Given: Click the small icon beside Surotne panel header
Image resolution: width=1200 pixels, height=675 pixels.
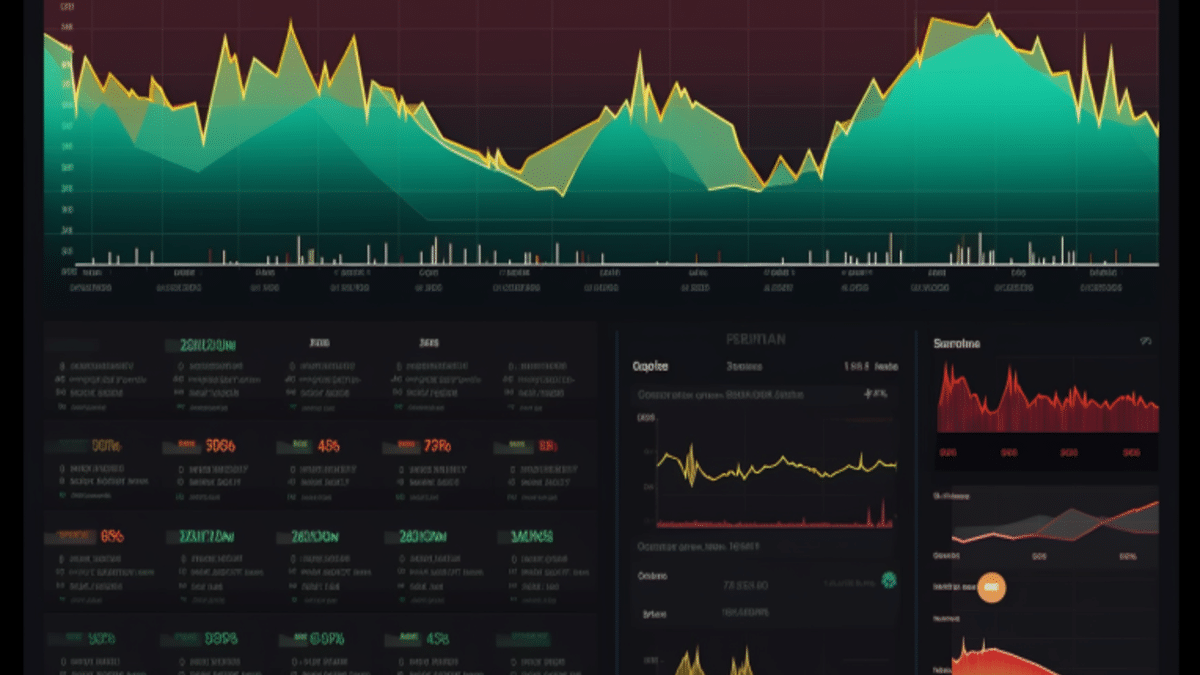Looking at the screenshot, I should tap(1146, 342).
